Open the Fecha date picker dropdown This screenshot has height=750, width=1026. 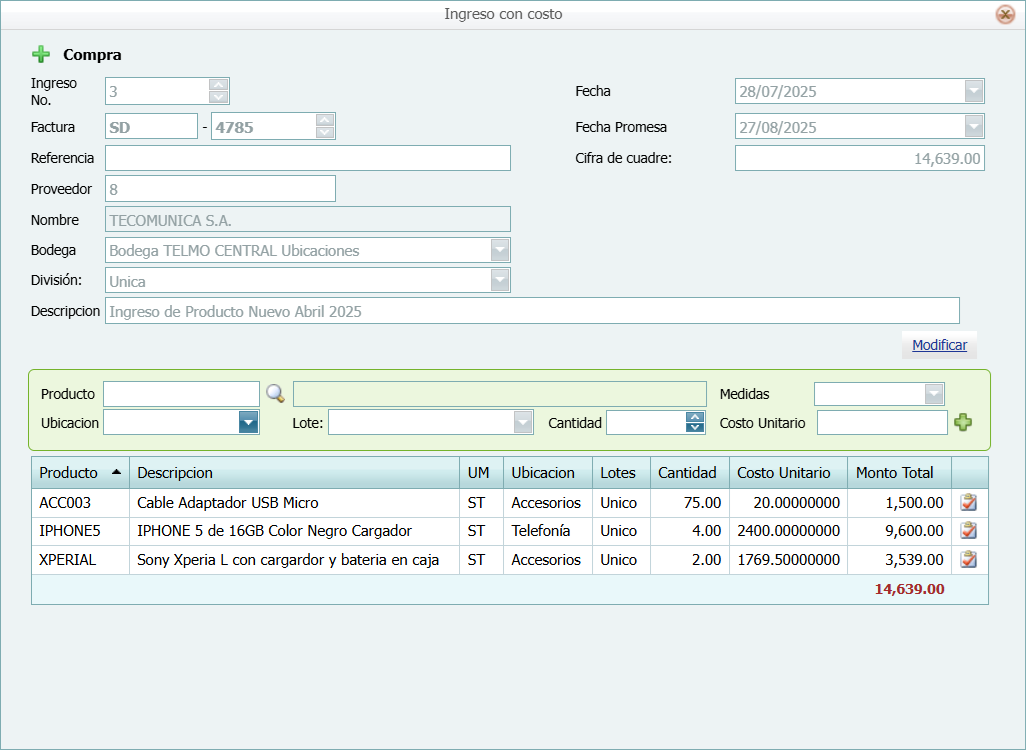coord(974,91)
